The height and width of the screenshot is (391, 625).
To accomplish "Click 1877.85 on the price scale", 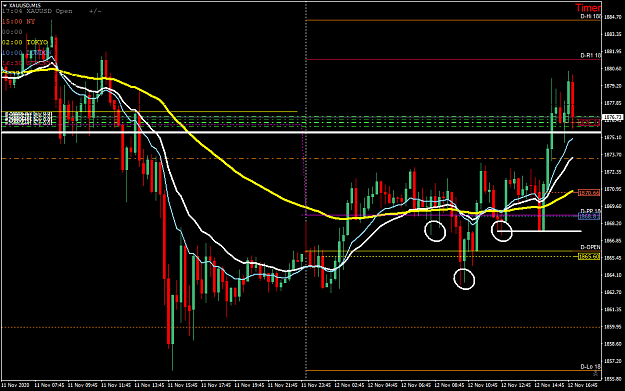I will point(613,103).
